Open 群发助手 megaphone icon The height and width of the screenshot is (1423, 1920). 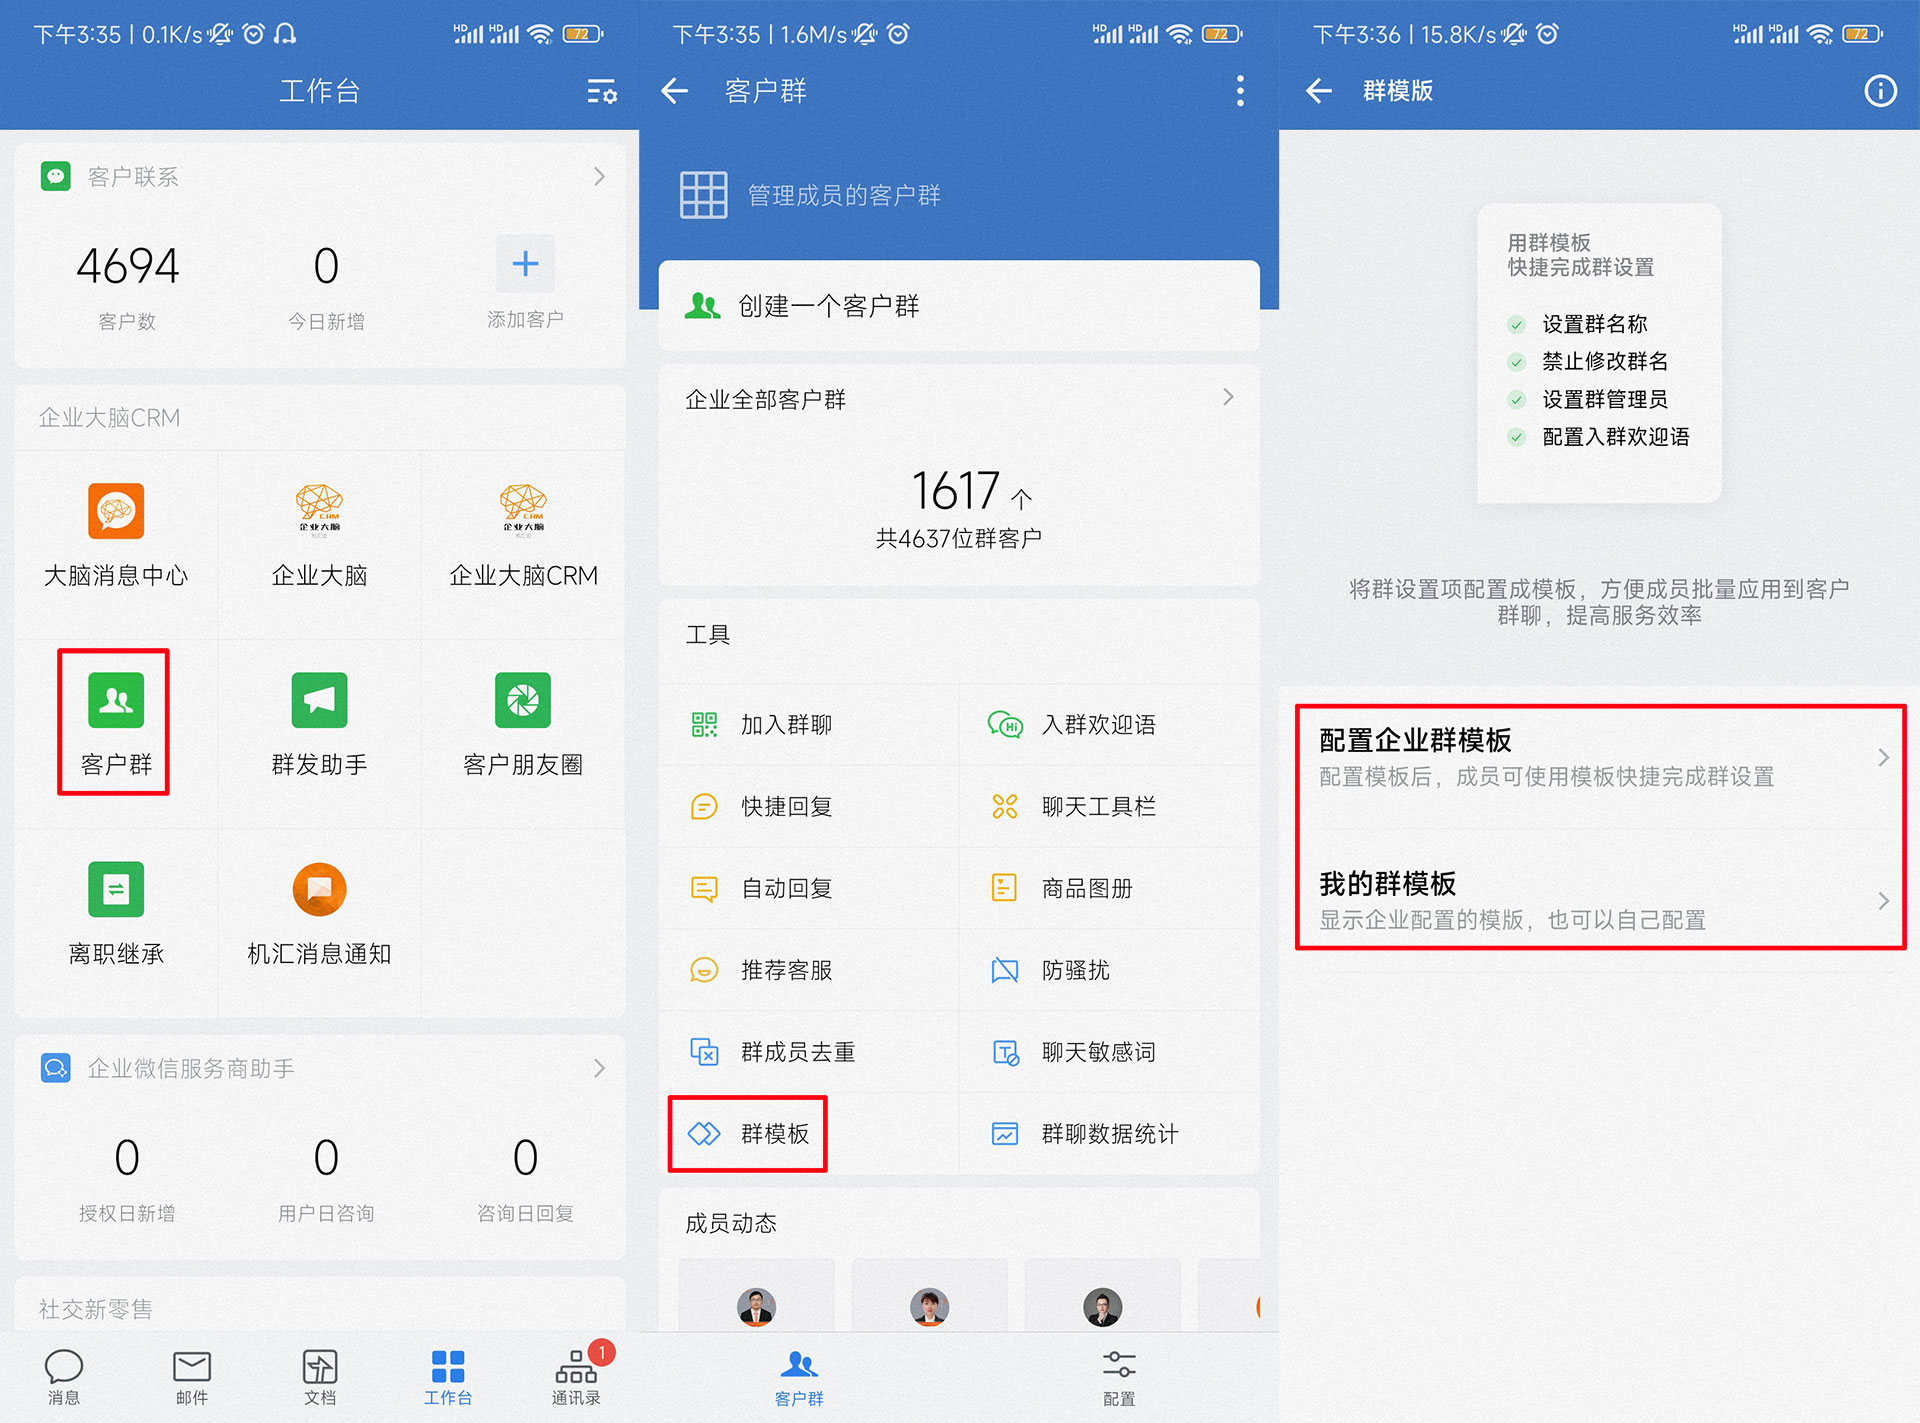319,700
